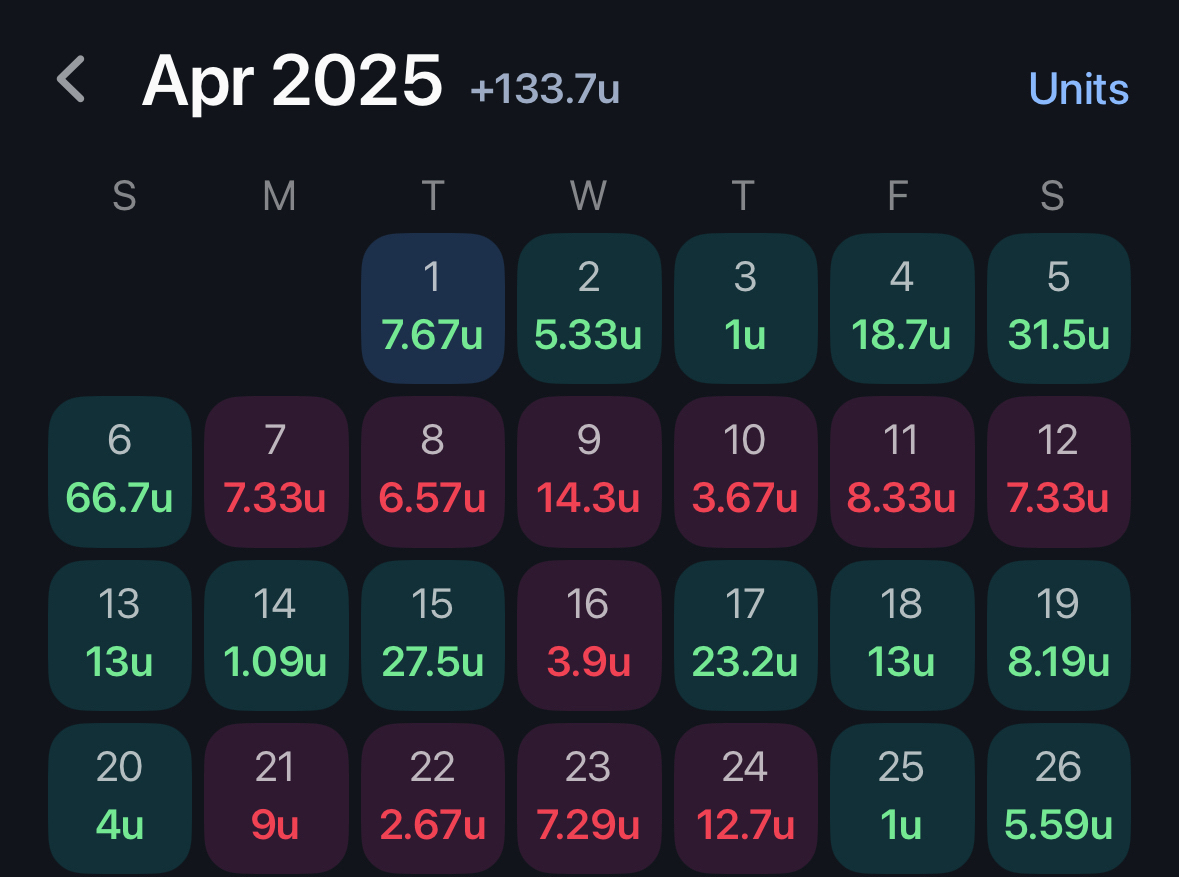Select April 5 with 31.5u gain
The image size is (1179, 877).
point(1058,308)
